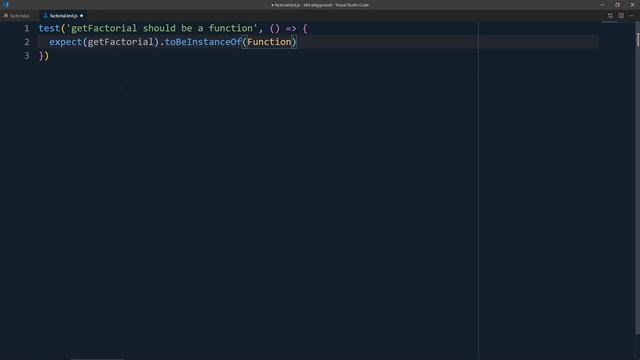Click the 'test' keyword on line 1
This screenshot has height=360, width=640.
click(49, 28)
